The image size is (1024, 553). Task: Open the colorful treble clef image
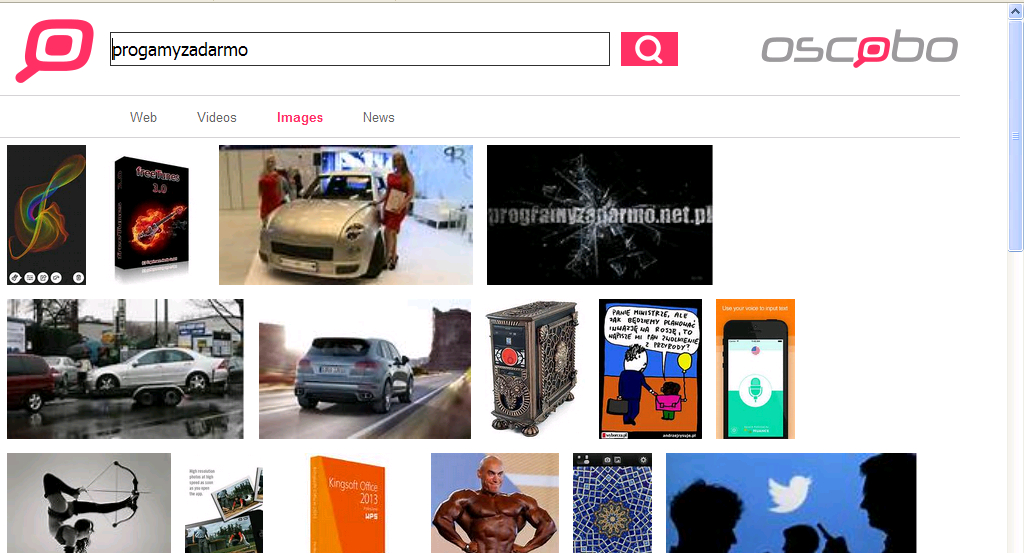[46, 215]
